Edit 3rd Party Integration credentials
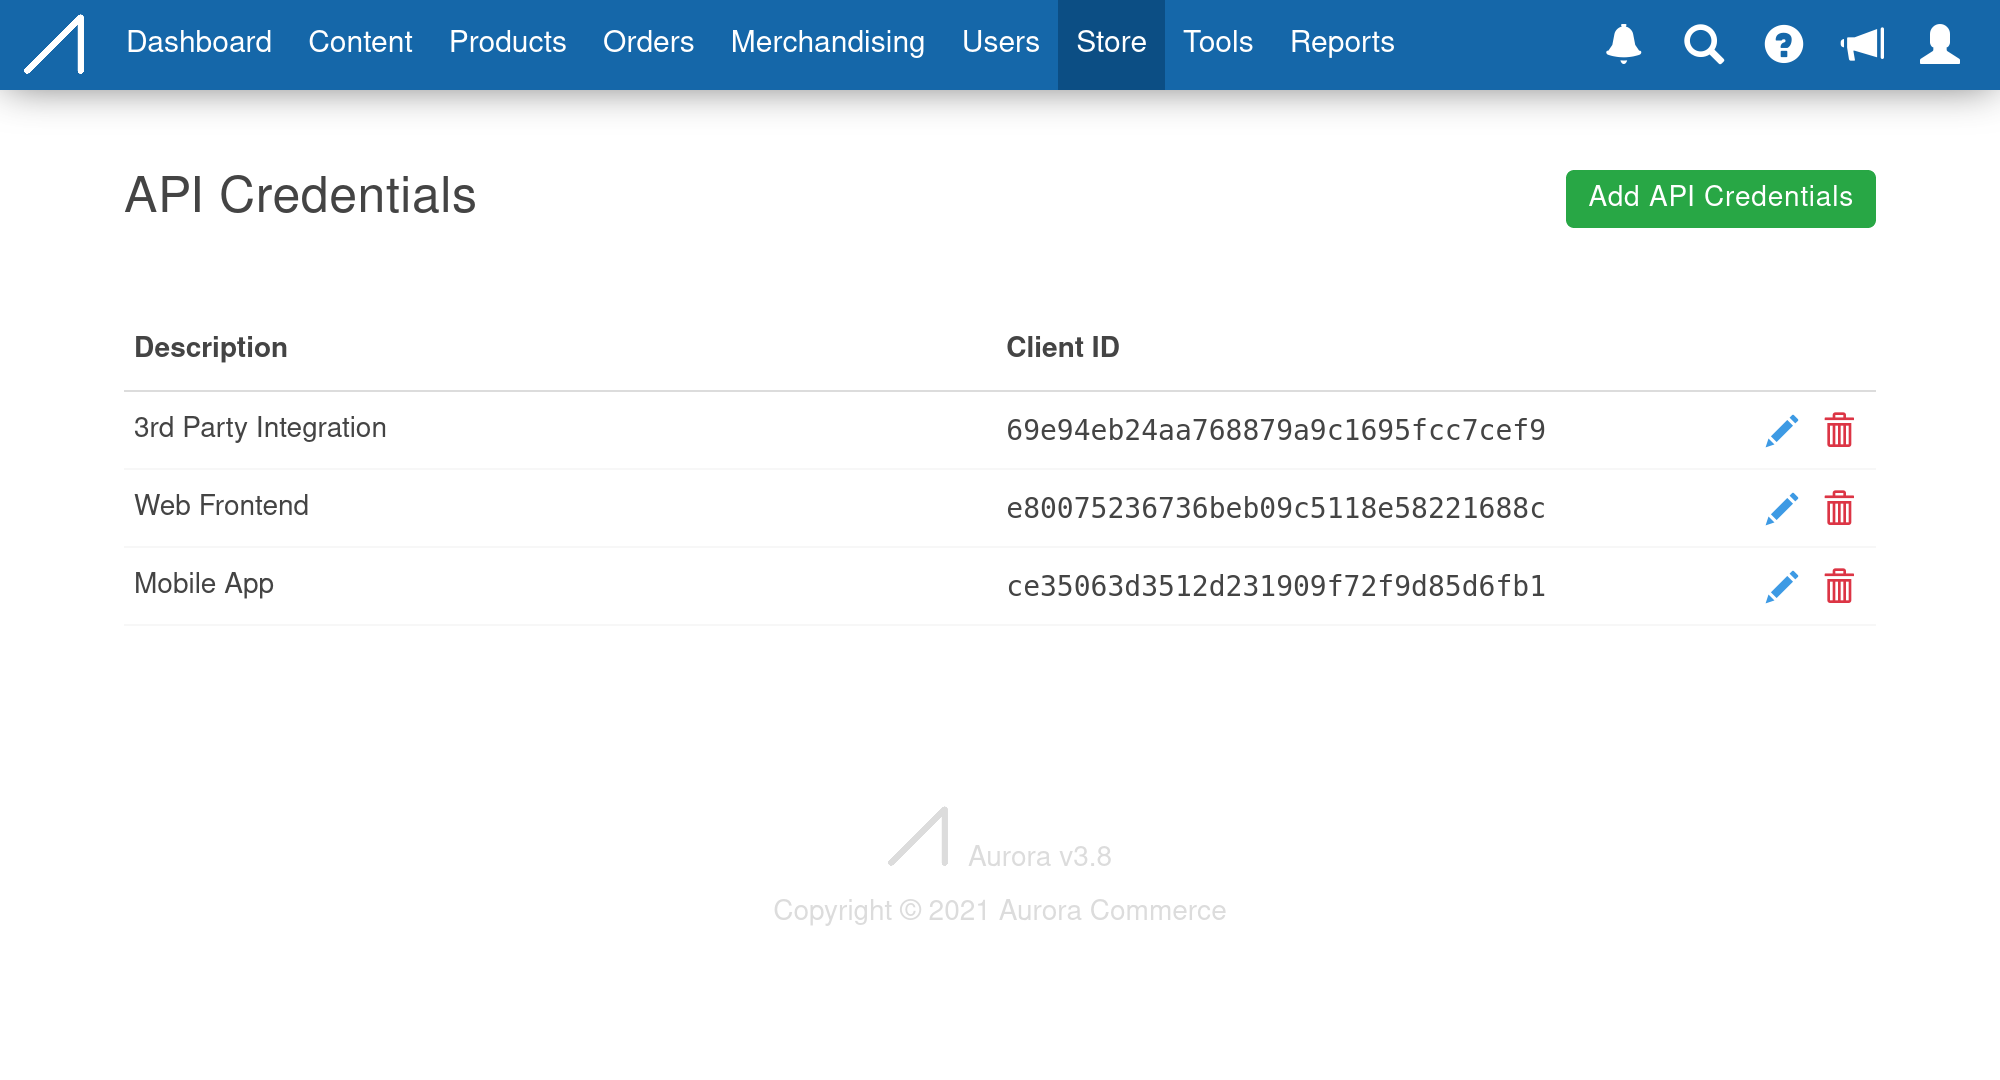Image resolution: width=2000 pixels, height=1080 pixels. click(1781, 431)
